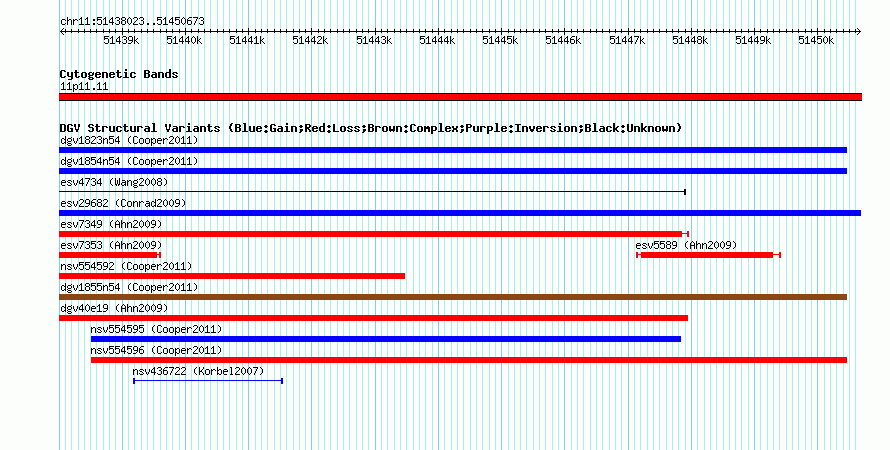Image resolution: width=890 pixels, height=450 pixels.
Task: Click ruler position 51440k
Action: click(x=184, y=41)
